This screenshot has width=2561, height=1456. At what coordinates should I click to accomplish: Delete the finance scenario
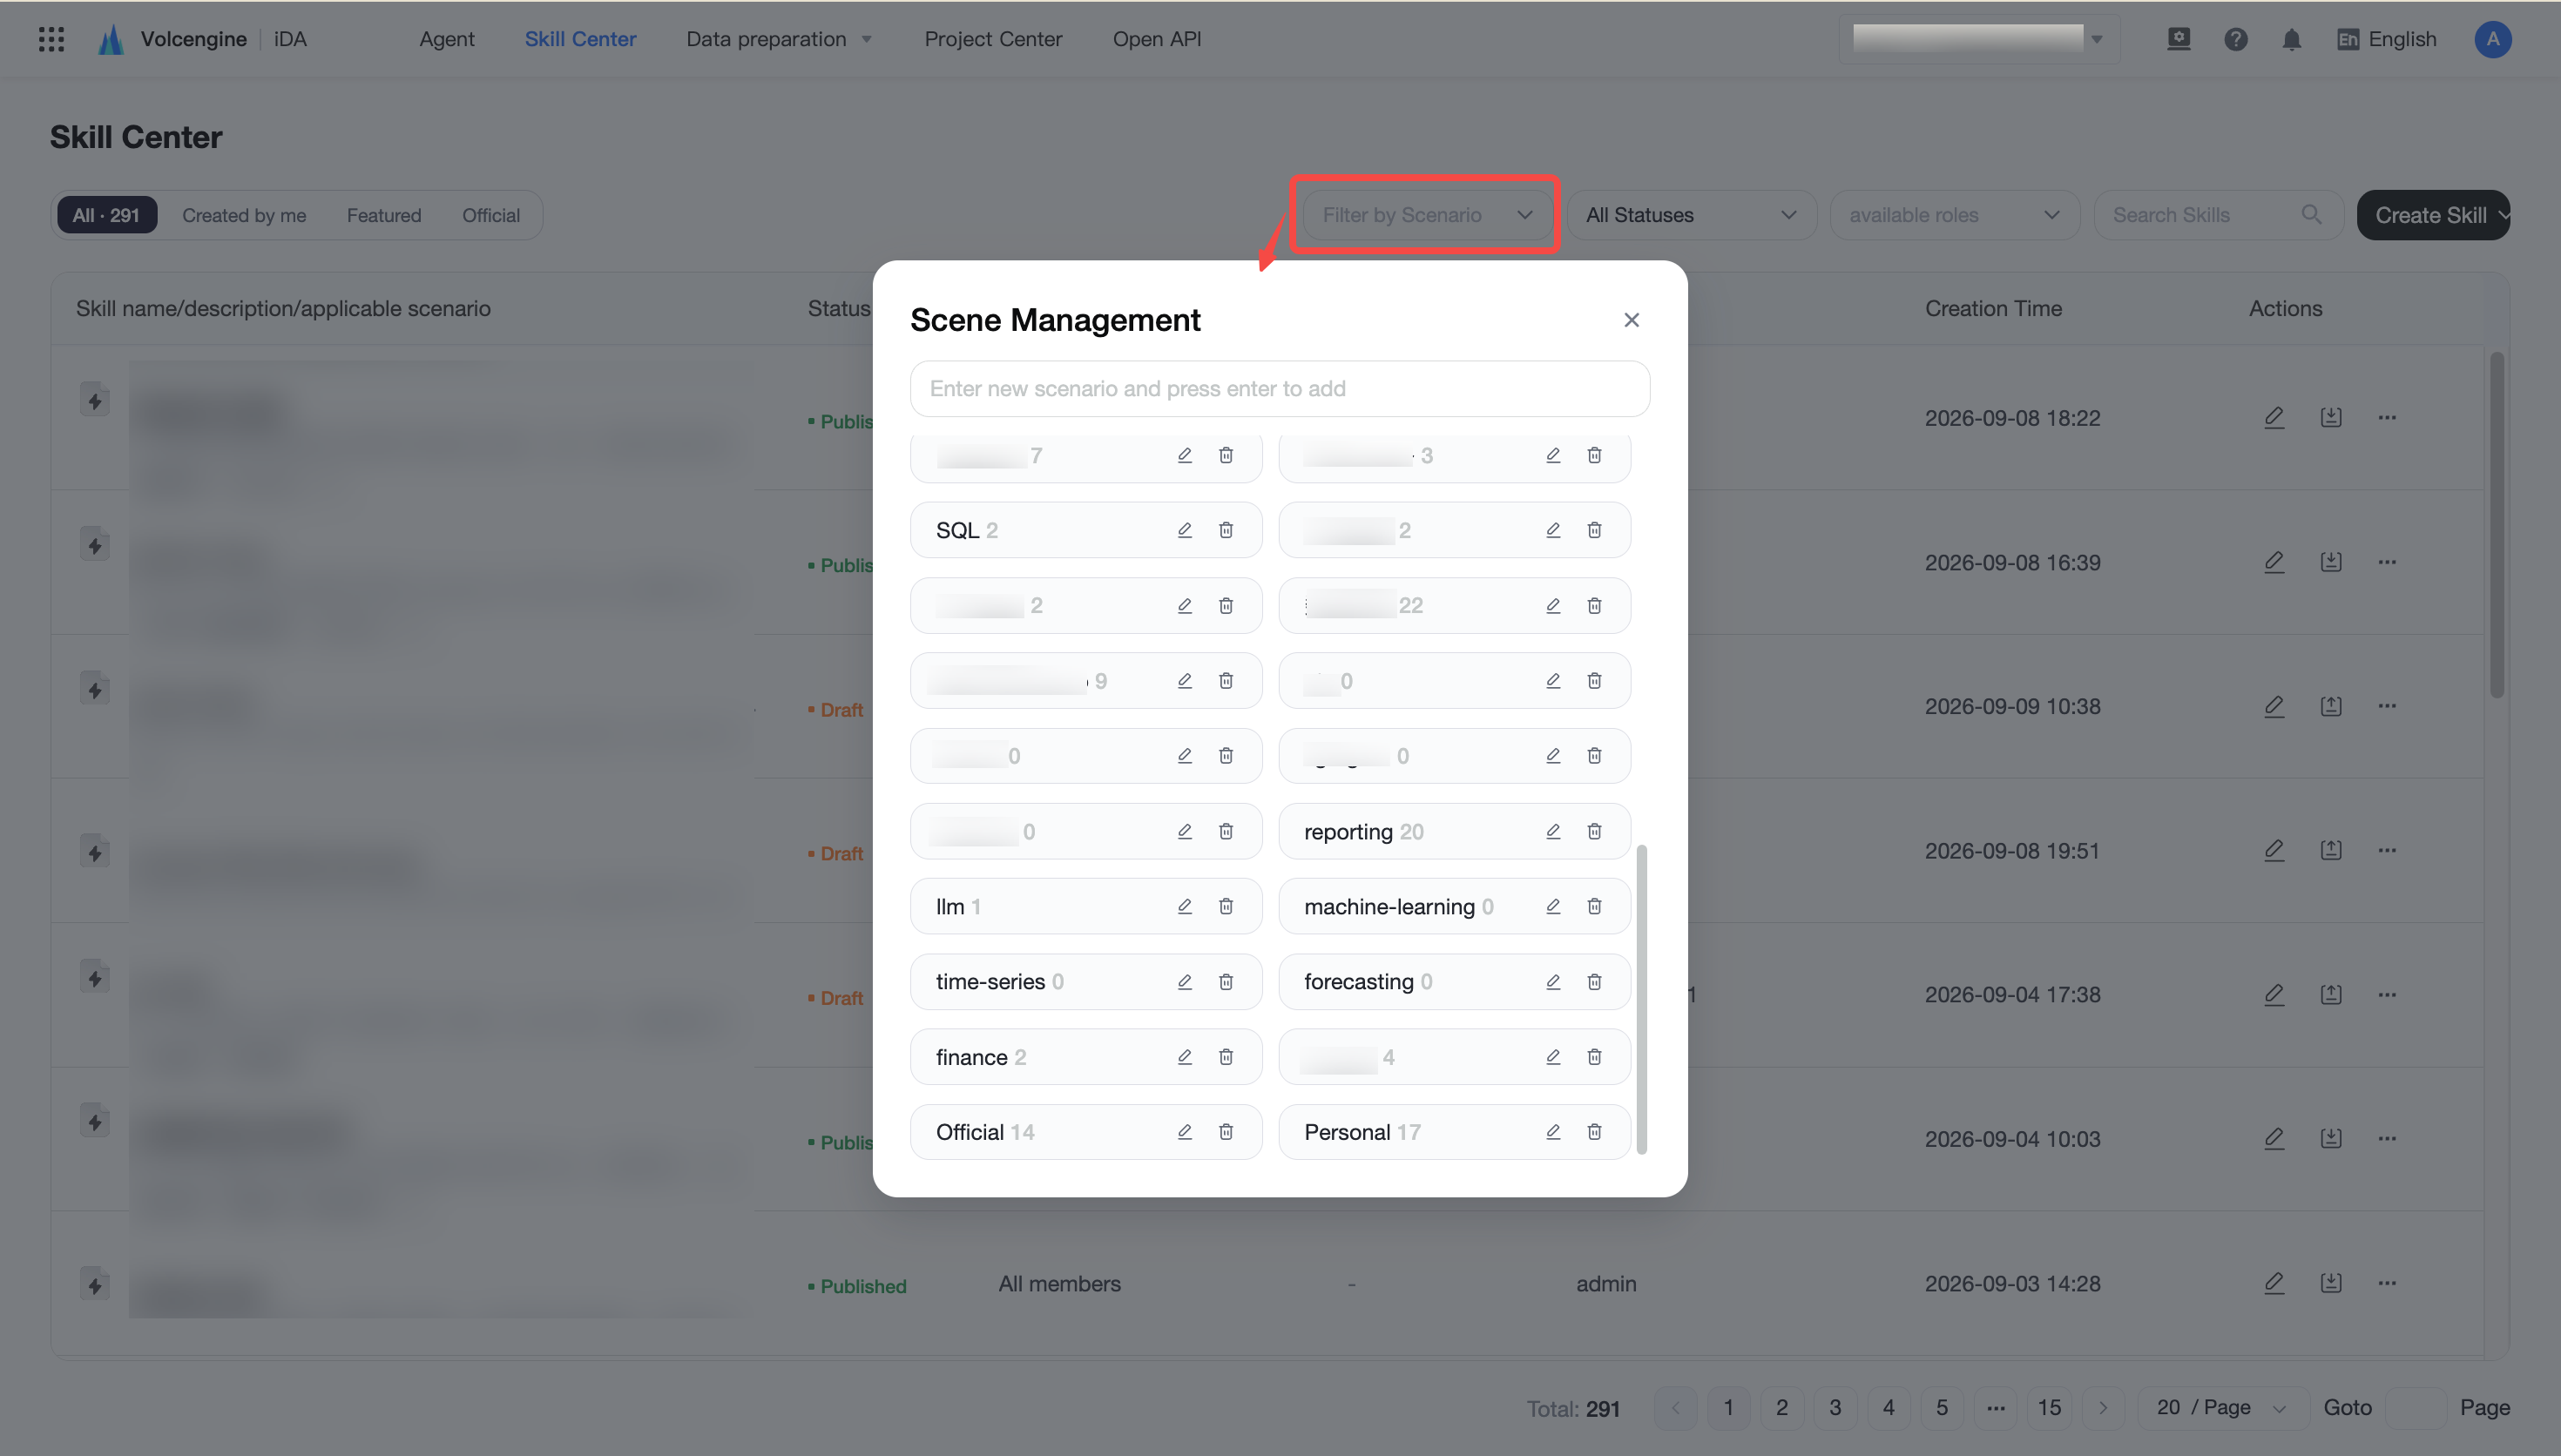click(x=1226, y=1057)
